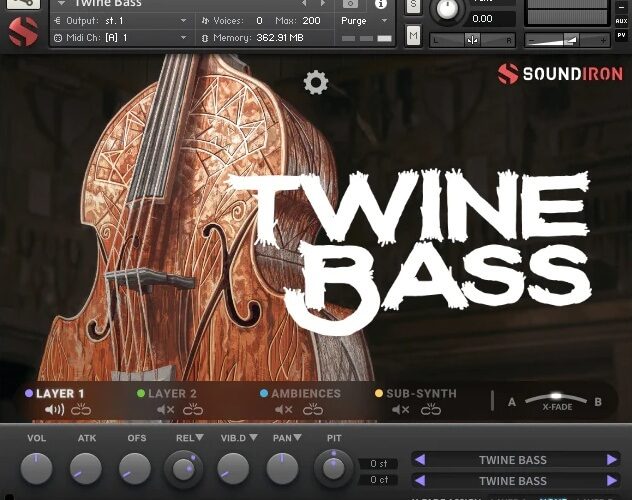Click the VIB.D knob
Image resolution: width=632 pixels, height=500 pixels.
(x=233, y=468)
